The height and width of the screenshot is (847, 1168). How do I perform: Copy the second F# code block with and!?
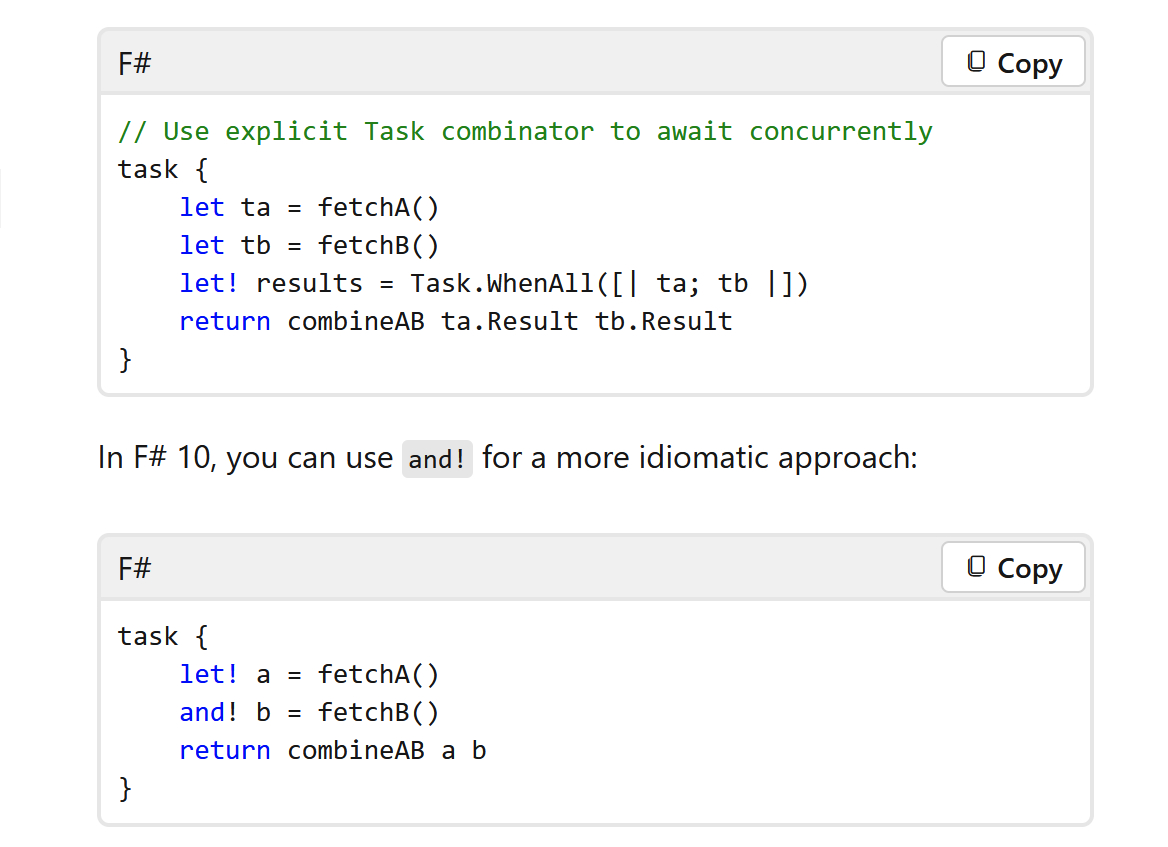point(1013,568)
